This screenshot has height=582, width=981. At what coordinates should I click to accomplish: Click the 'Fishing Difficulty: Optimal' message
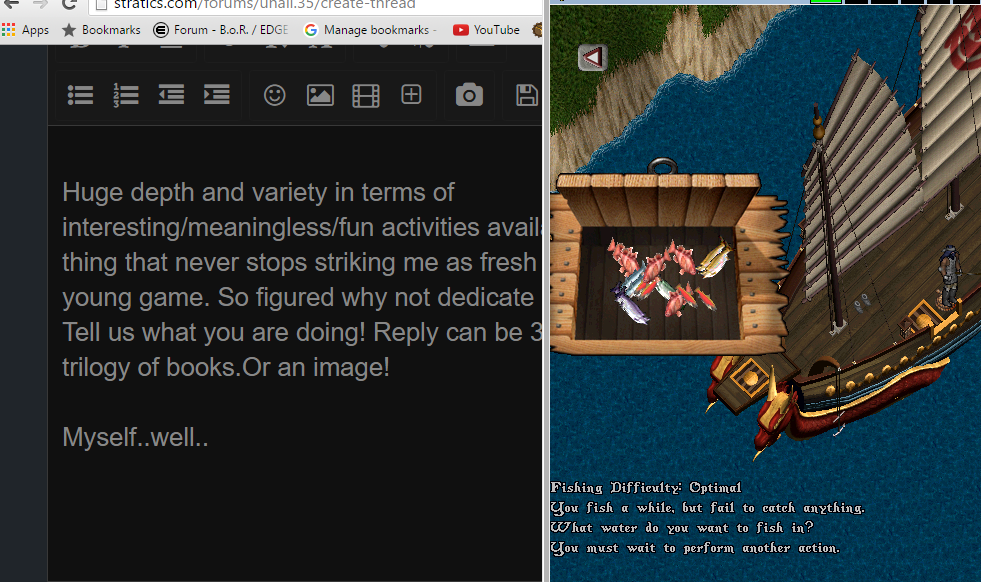click(646, 488)
